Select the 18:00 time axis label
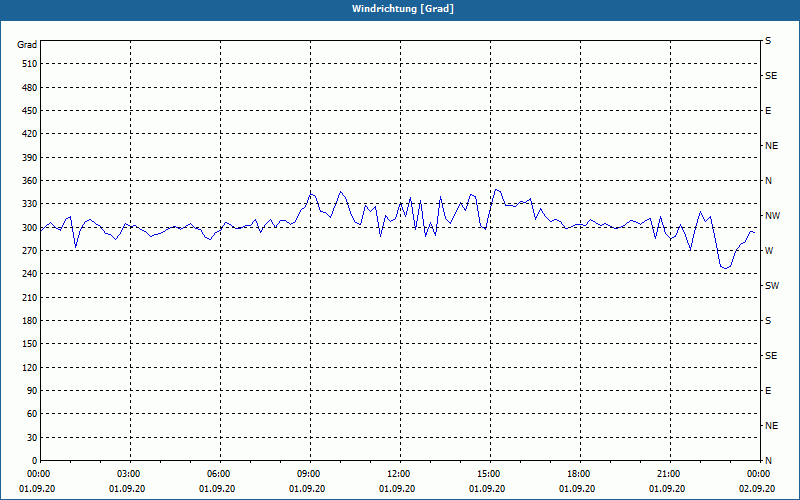Viewport: 800px width, 500px height. pos(579,474)
